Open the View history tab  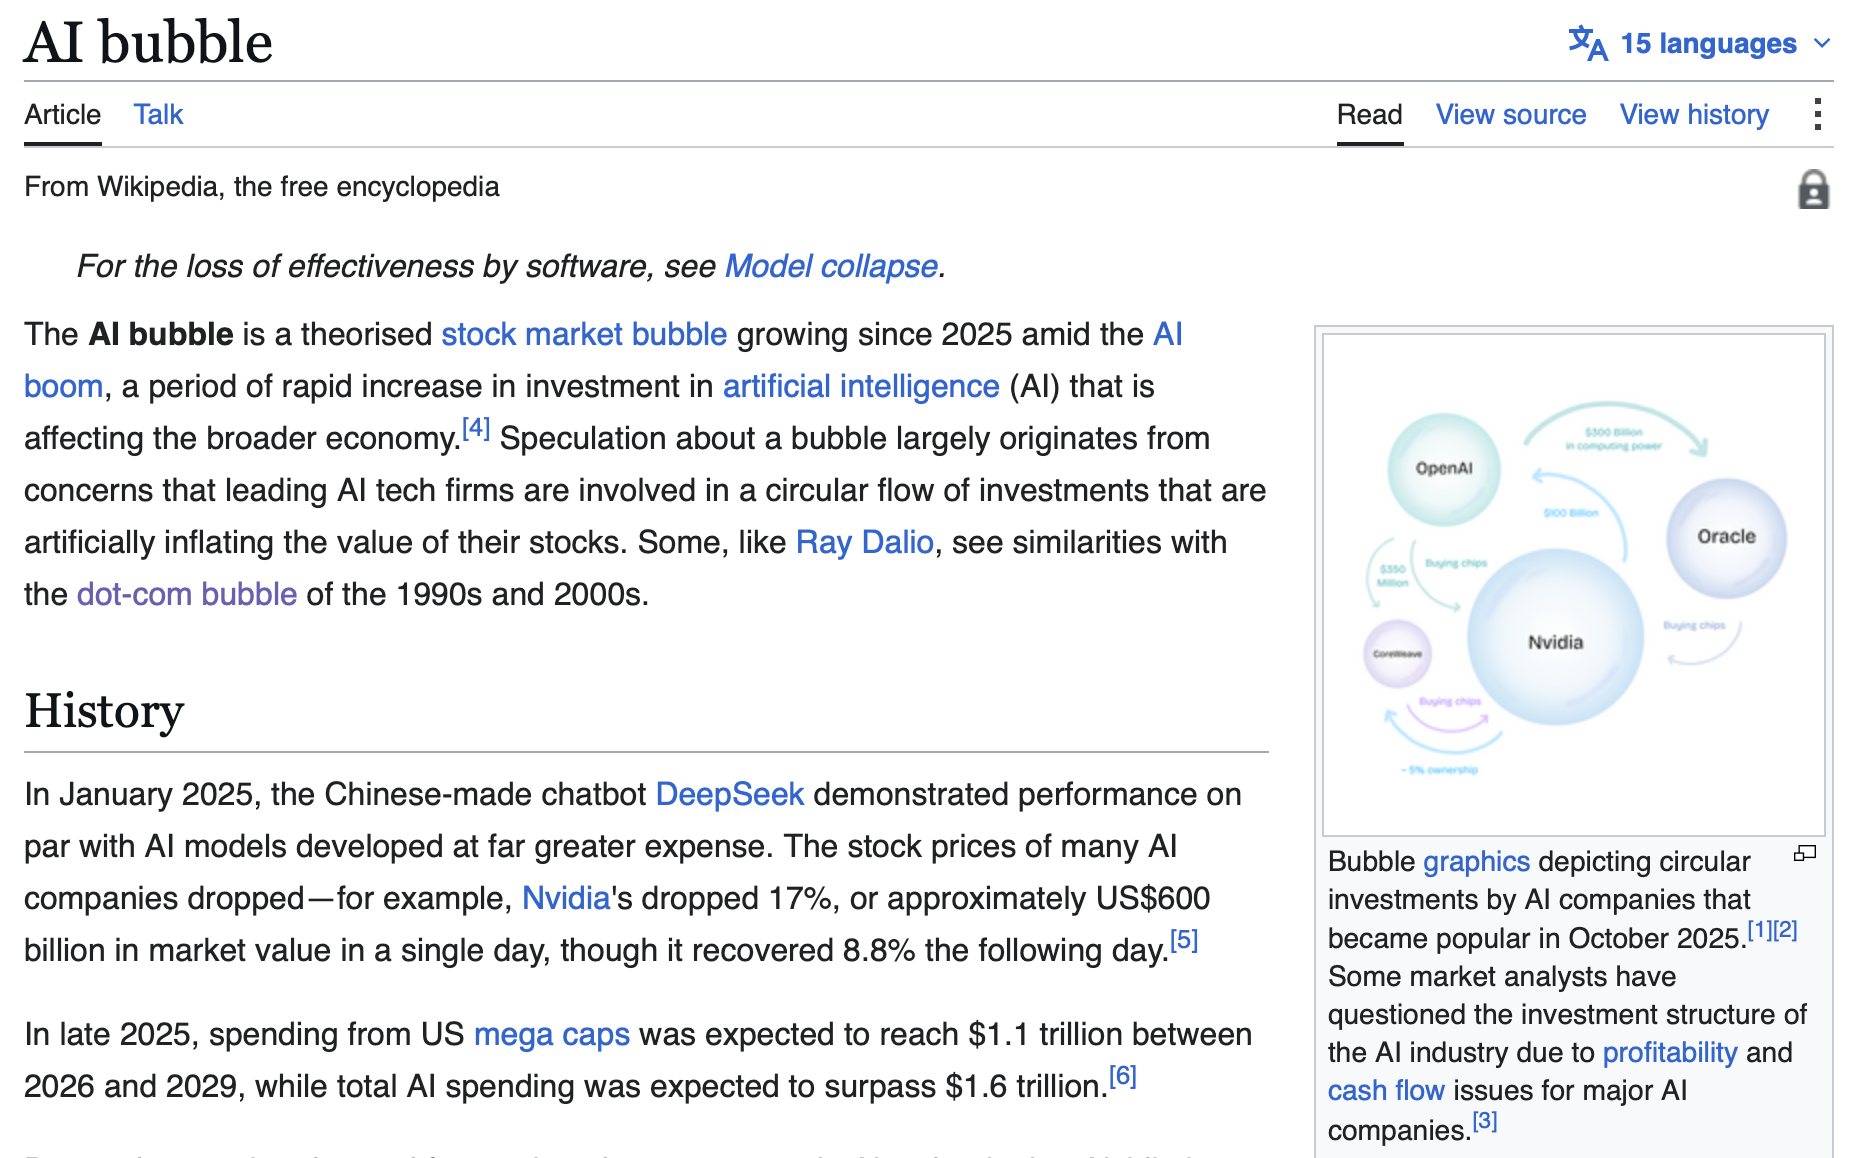pos(1694,114)
